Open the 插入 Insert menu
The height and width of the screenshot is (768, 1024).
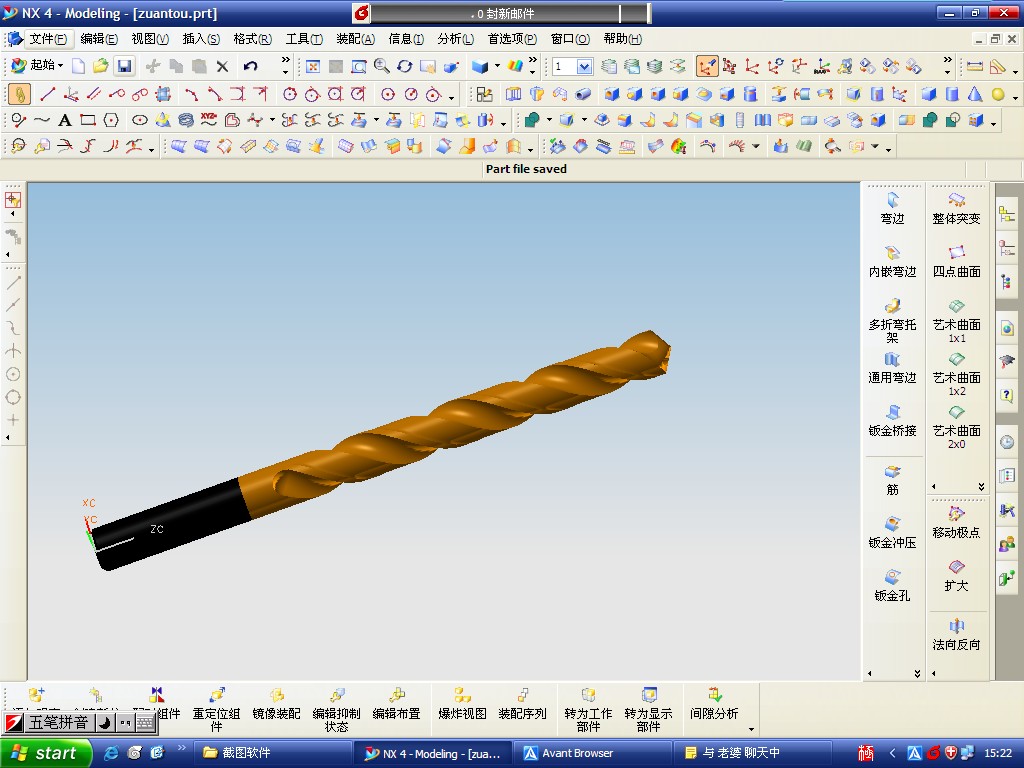pos(201,39)
